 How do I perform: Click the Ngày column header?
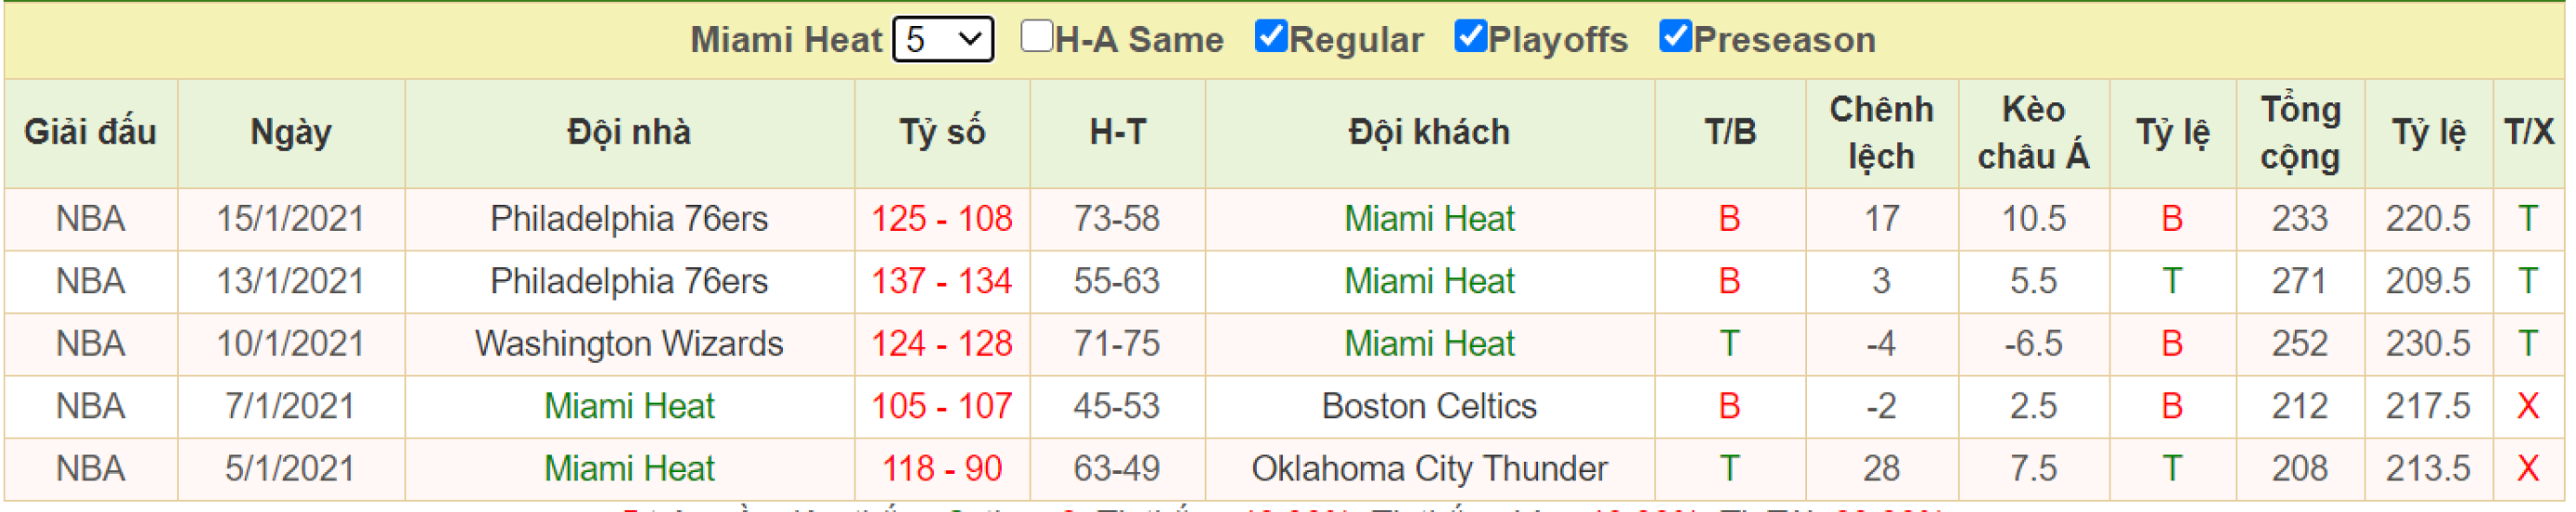[291, 133]
